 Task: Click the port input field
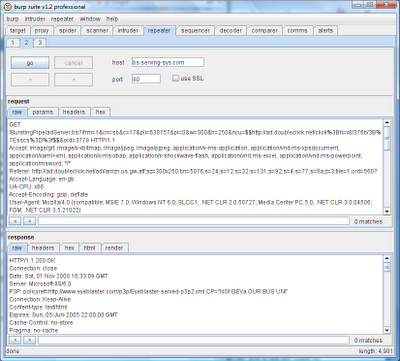coord(146,79)
